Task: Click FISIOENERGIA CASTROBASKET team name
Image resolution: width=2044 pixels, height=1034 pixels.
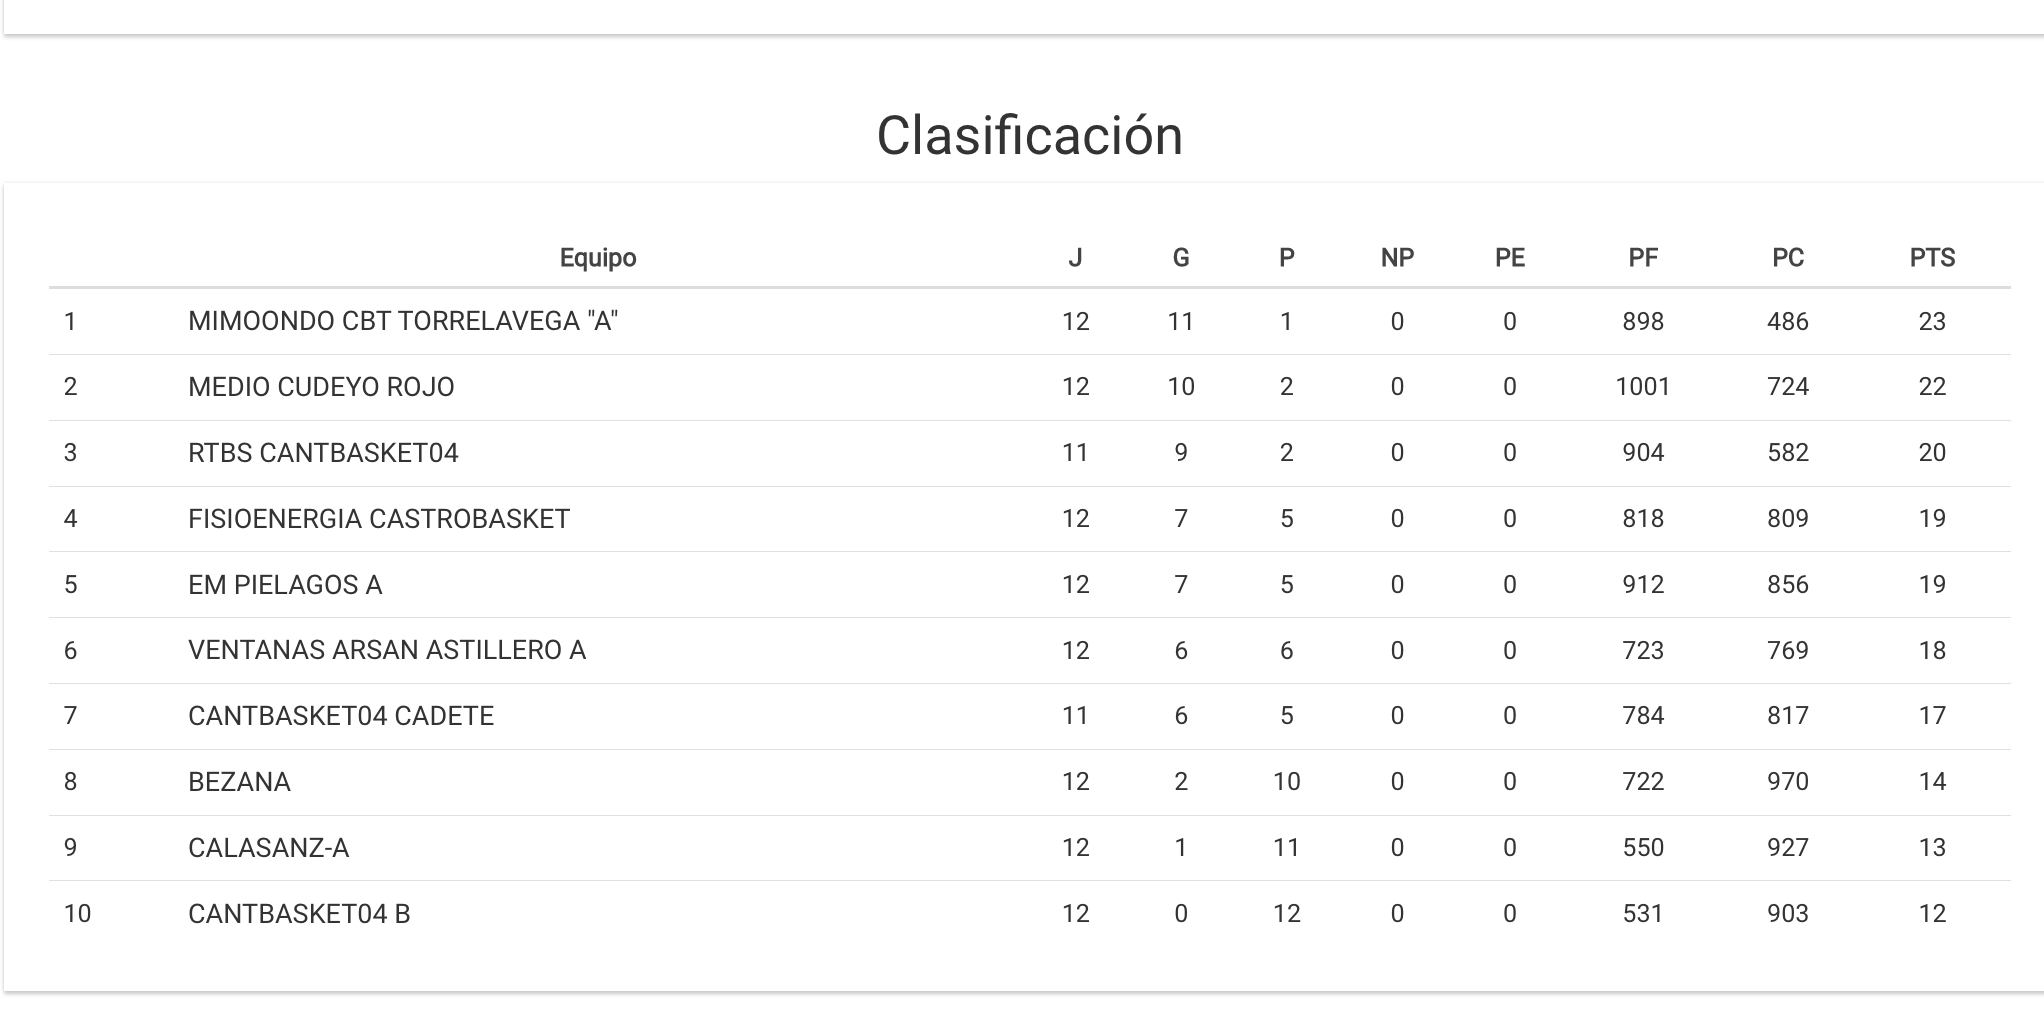Action: coord(379,519)
